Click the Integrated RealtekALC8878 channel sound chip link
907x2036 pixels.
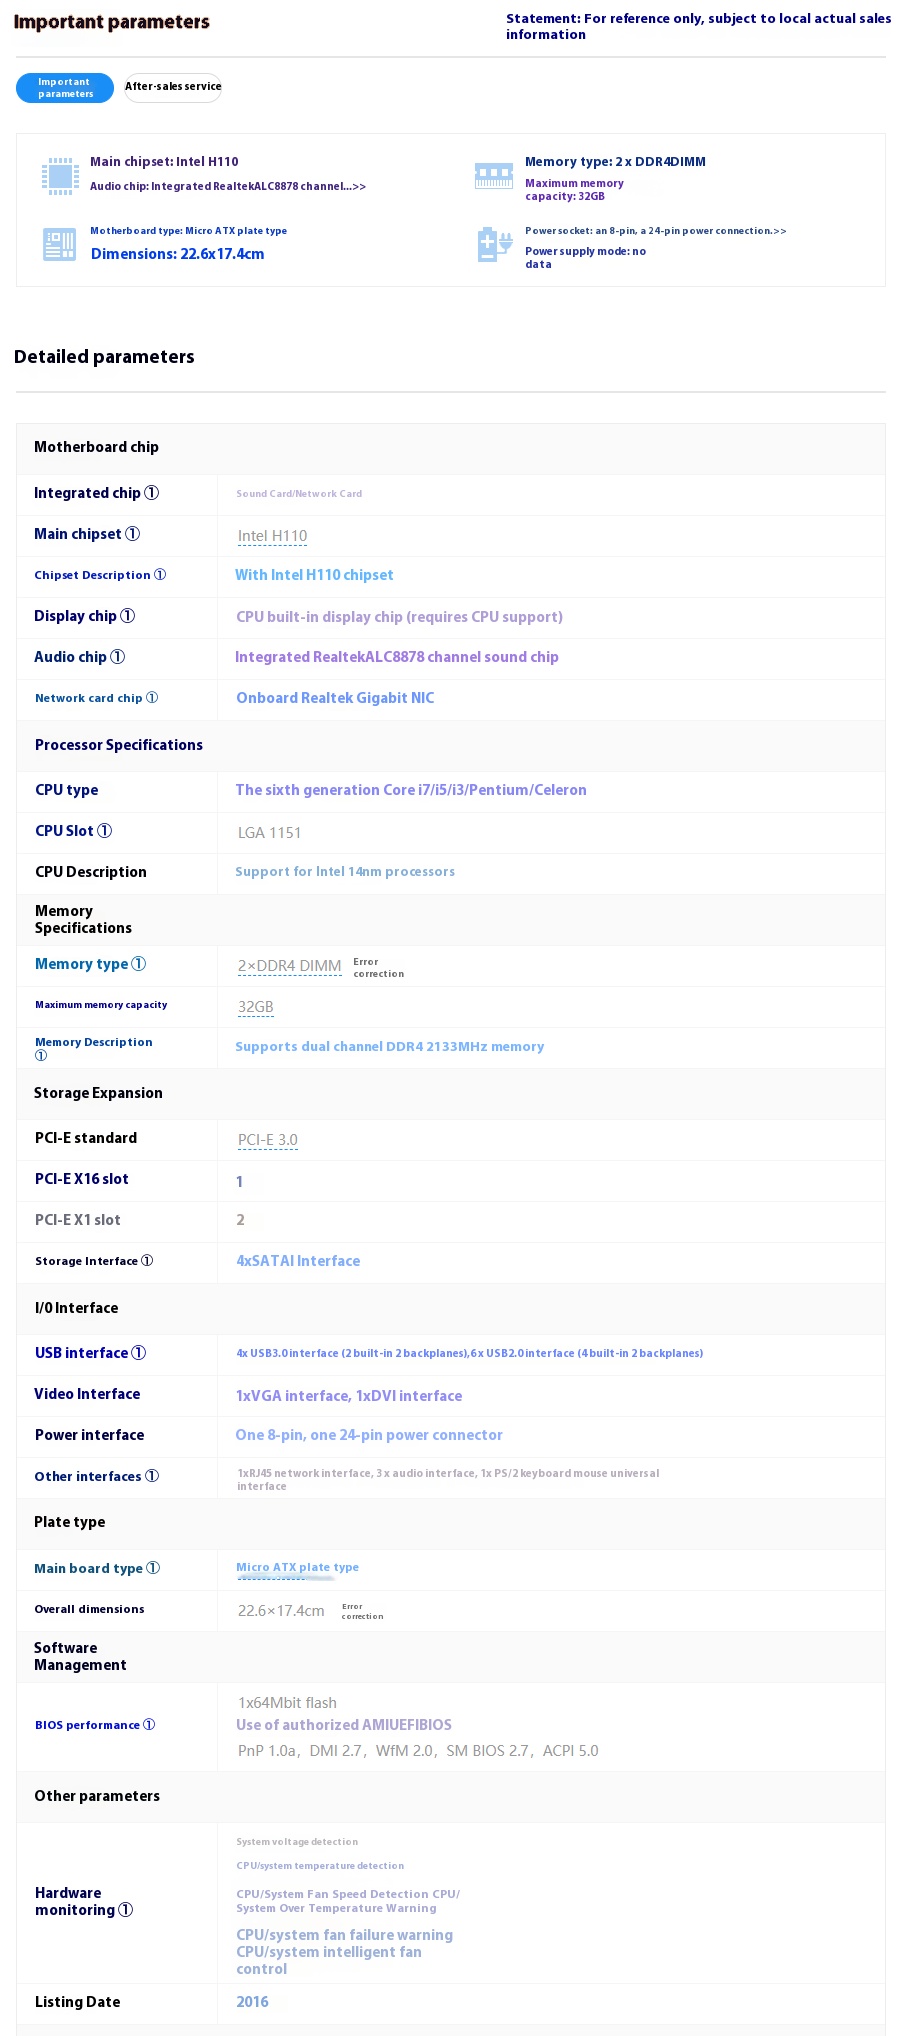click(397, 657)
